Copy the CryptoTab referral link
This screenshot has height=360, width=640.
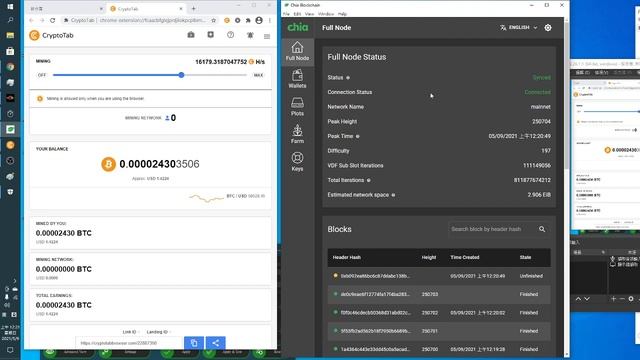coord(193,343)
